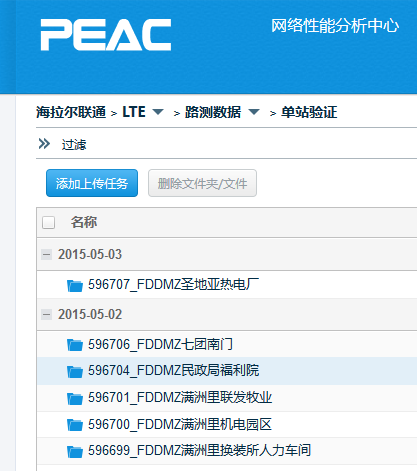The height and width of the screenshot is (471, 417).
Task: Click the PEAC logo
Action: 106,35
